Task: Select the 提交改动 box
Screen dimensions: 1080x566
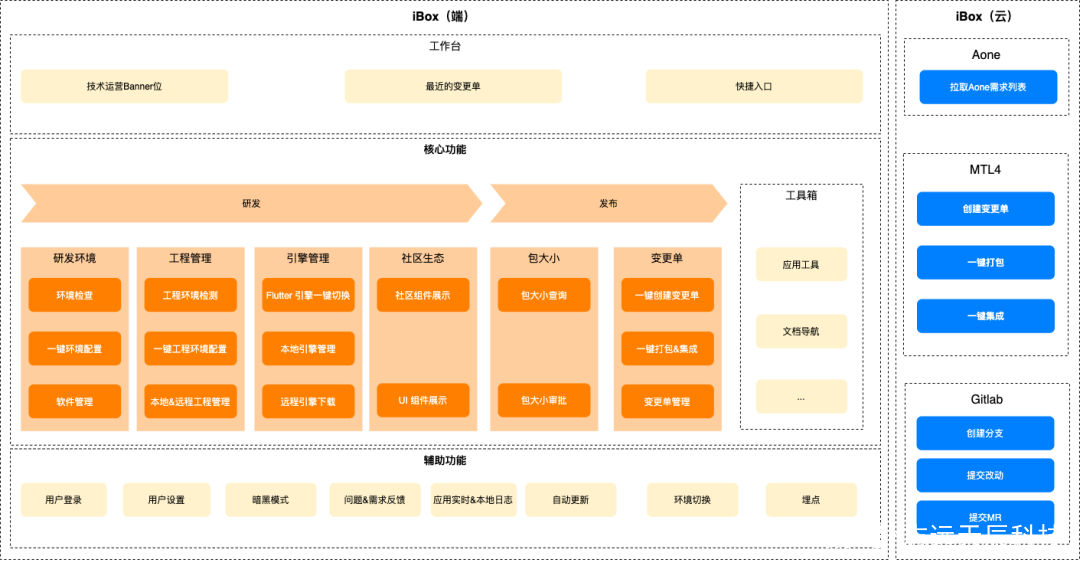Action: point(985,475)
